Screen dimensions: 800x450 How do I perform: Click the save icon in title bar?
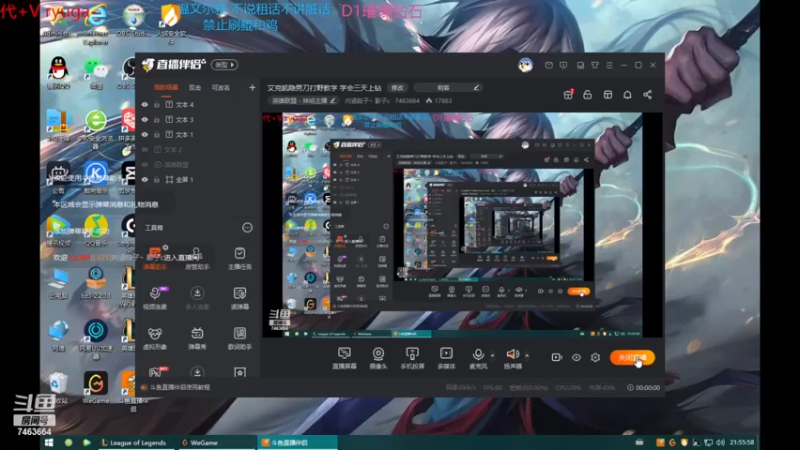580,65
